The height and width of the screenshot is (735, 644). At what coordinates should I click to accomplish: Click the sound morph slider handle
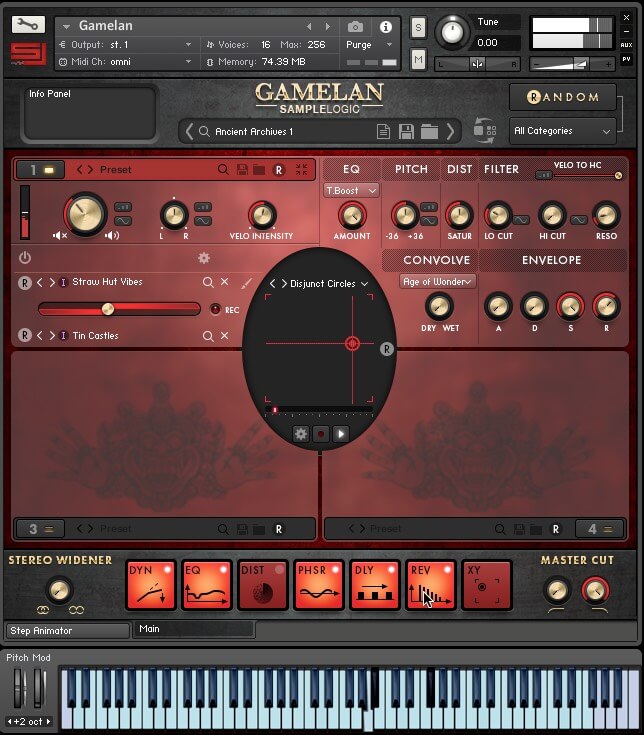point(108,309)
